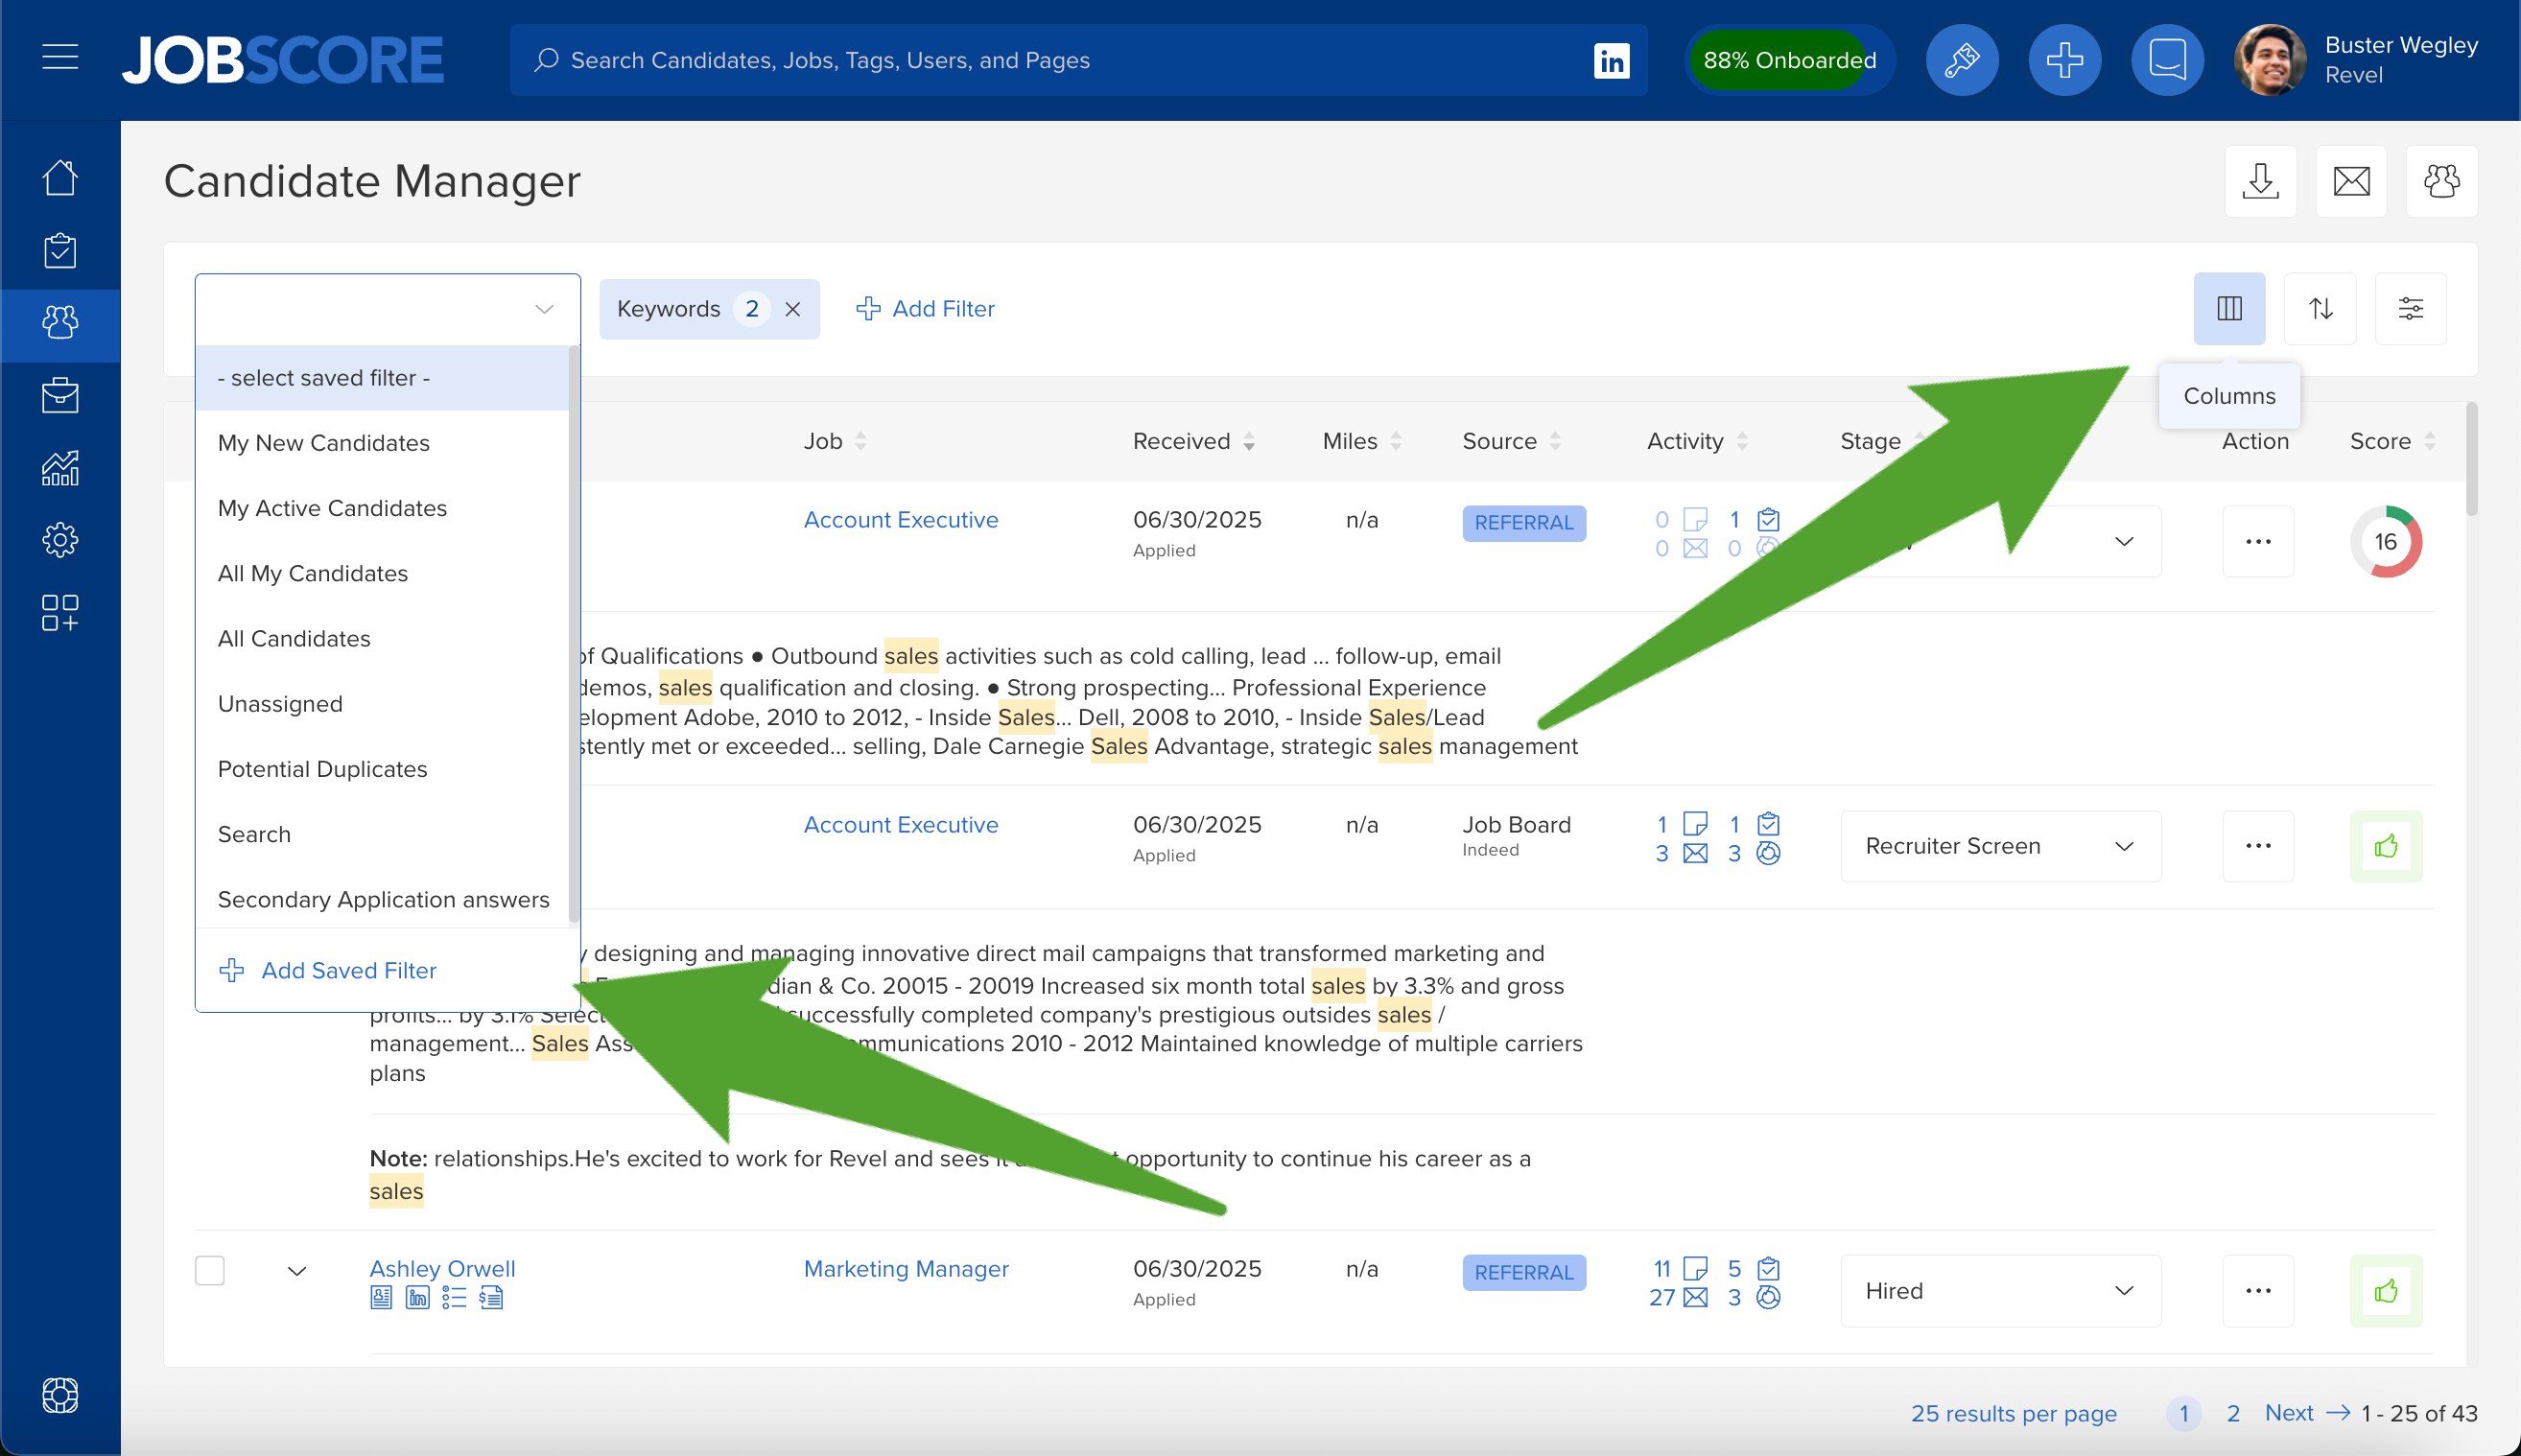Open stage dropdown for first referral row
The image size is (2521, 1456).
point(2000,541)
